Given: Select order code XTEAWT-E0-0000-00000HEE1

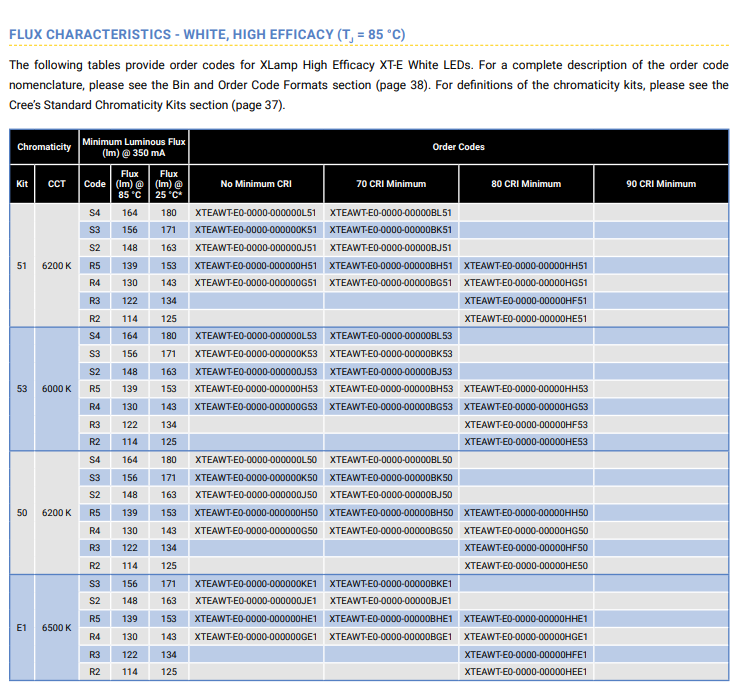Looking at the screenshot, I should coord(525,672).
